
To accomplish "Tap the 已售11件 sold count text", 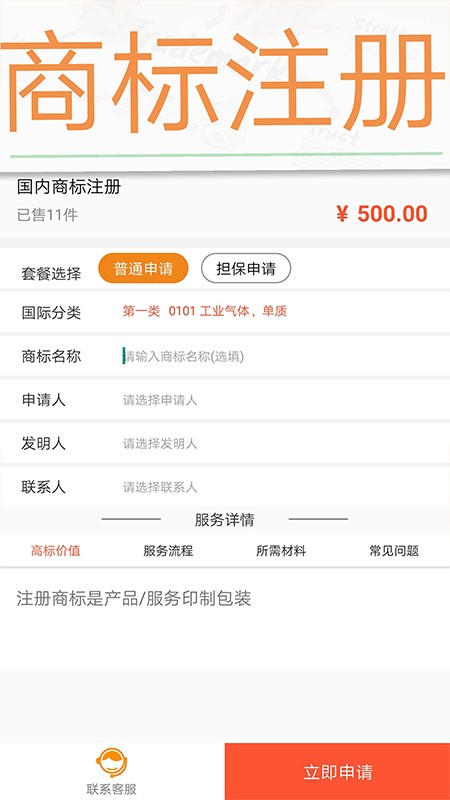I will pyautogui.click(x=47, y=215).
